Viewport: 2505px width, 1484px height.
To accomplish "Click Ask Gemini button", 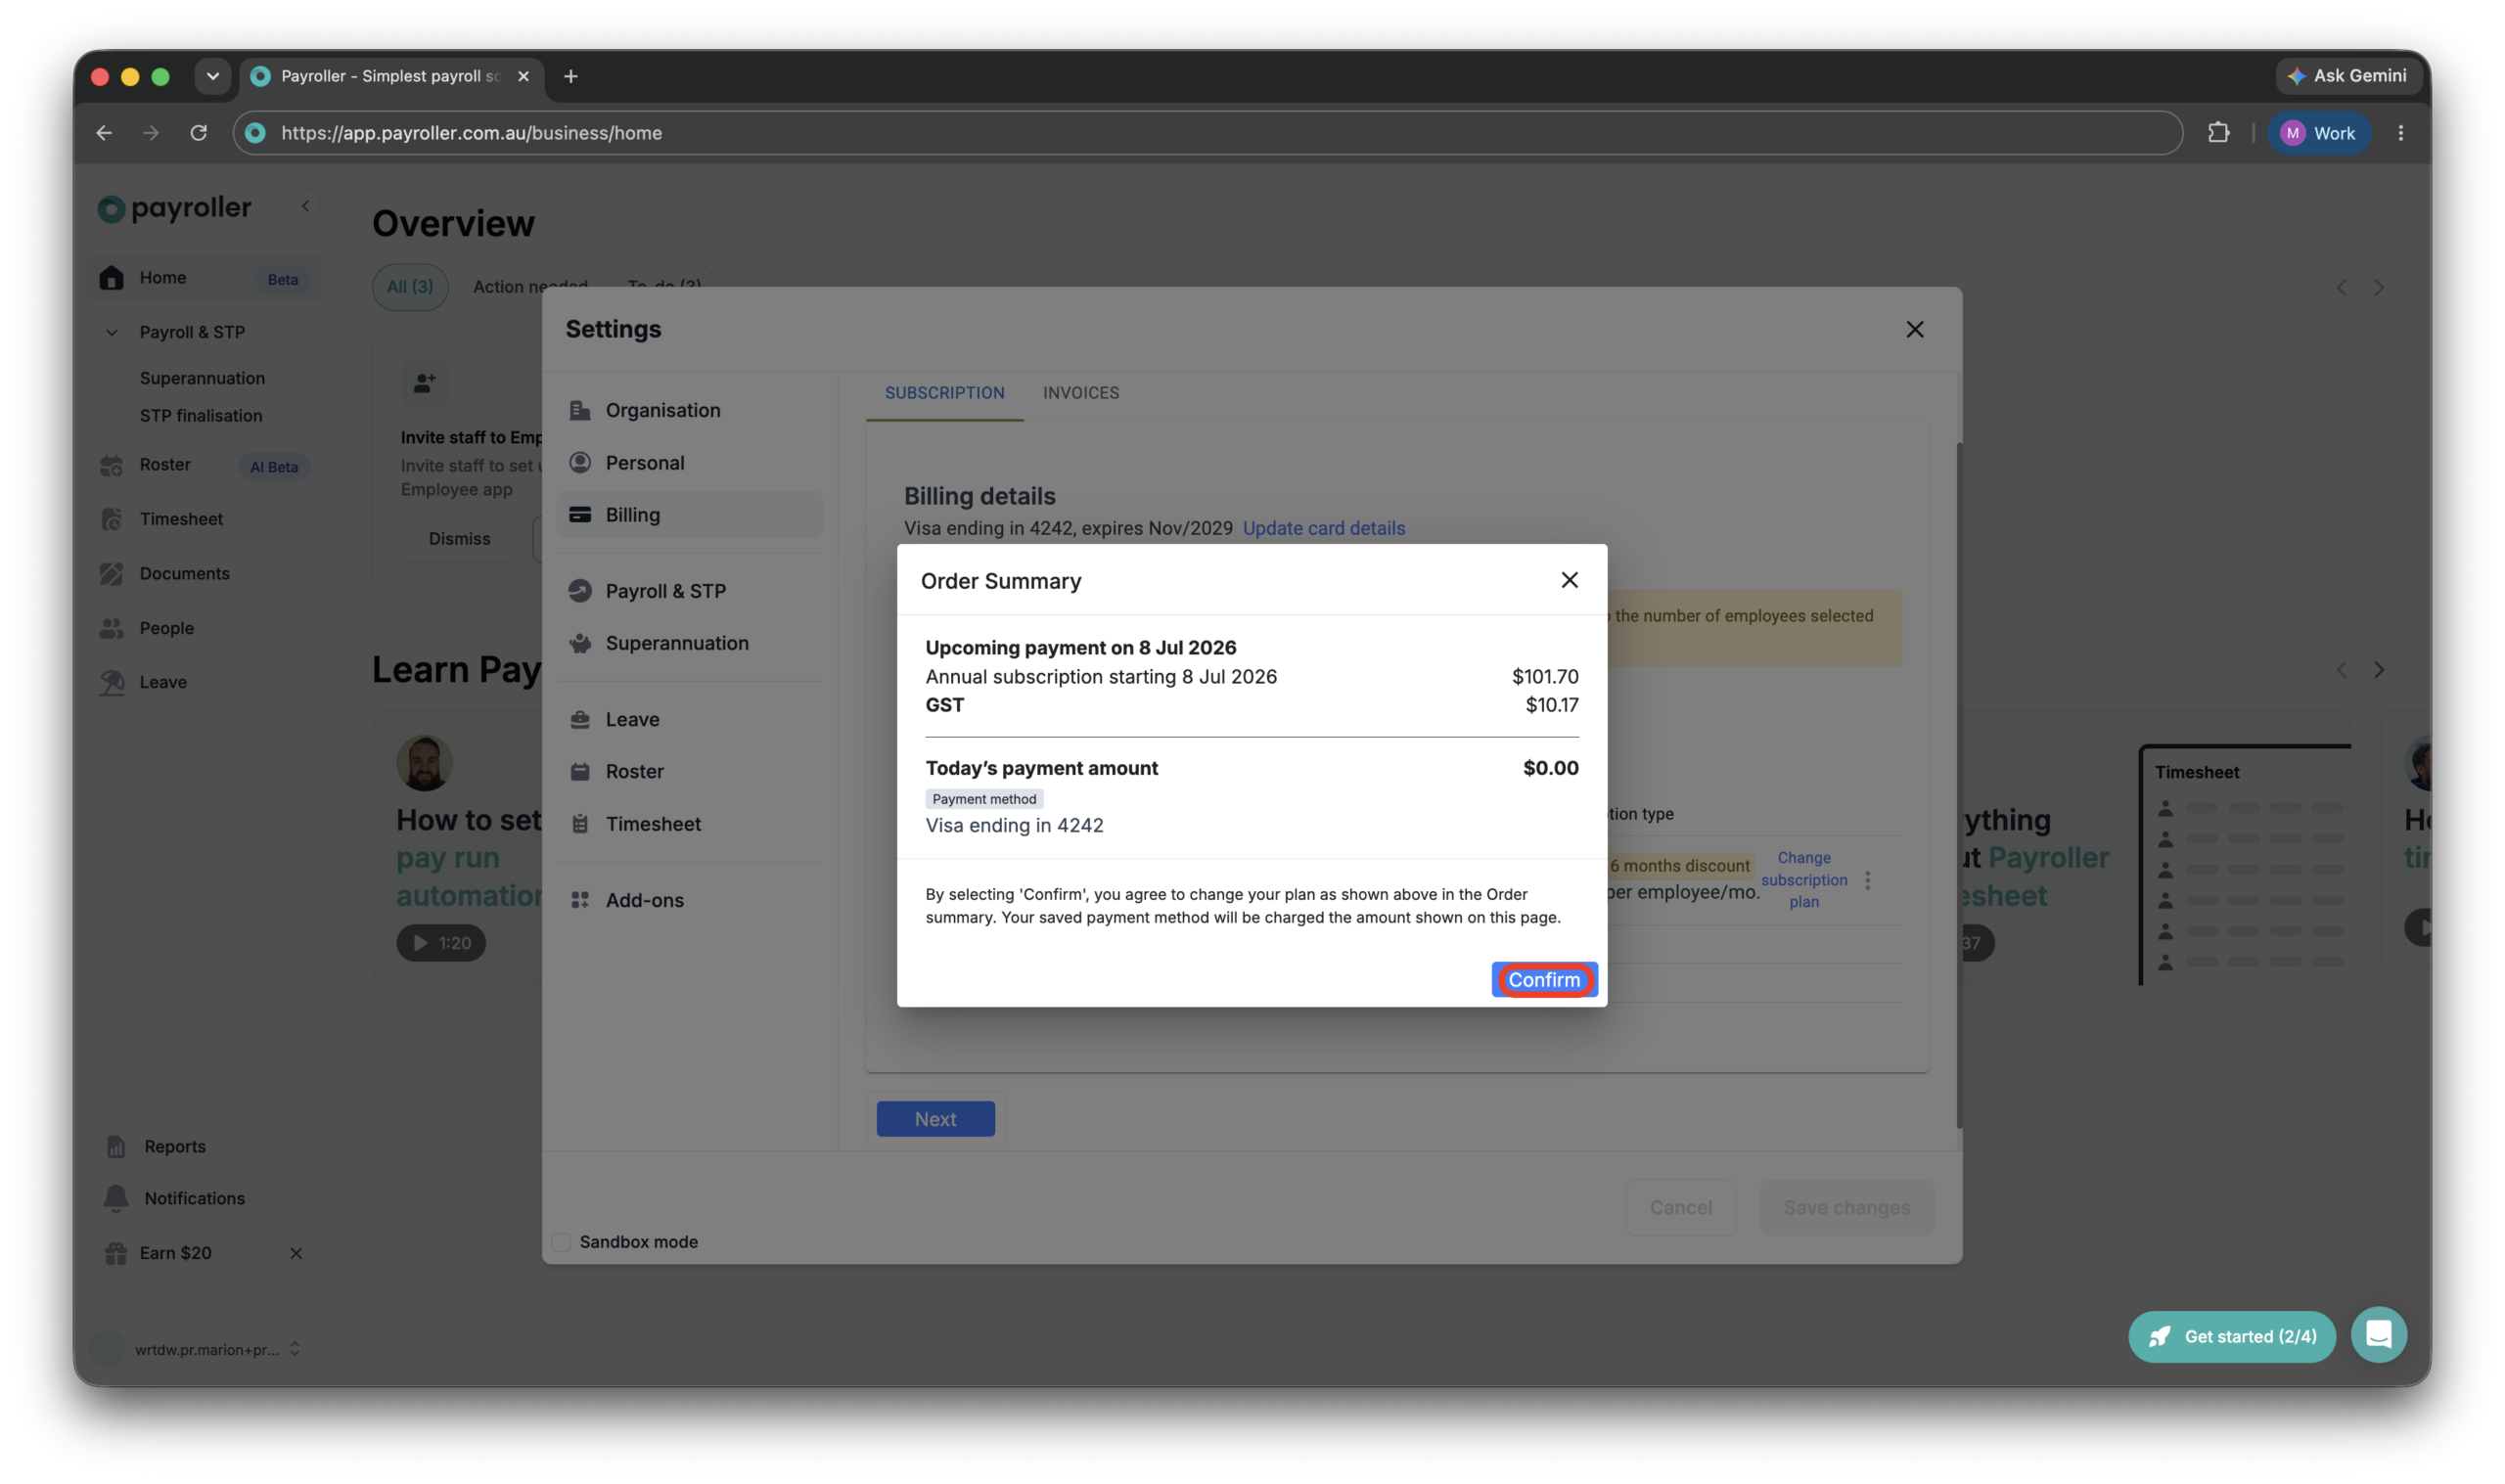I will click(x=2346, y=75).
